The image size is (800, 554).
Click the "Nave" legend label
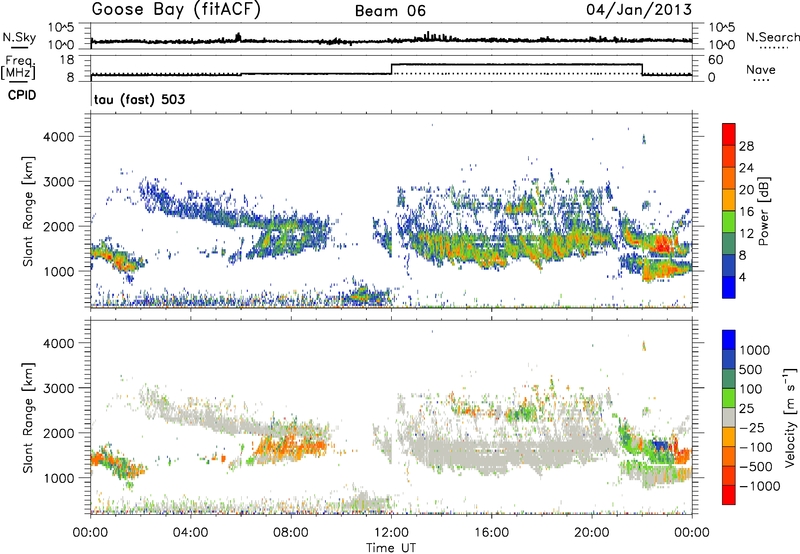tap(761, 69)
